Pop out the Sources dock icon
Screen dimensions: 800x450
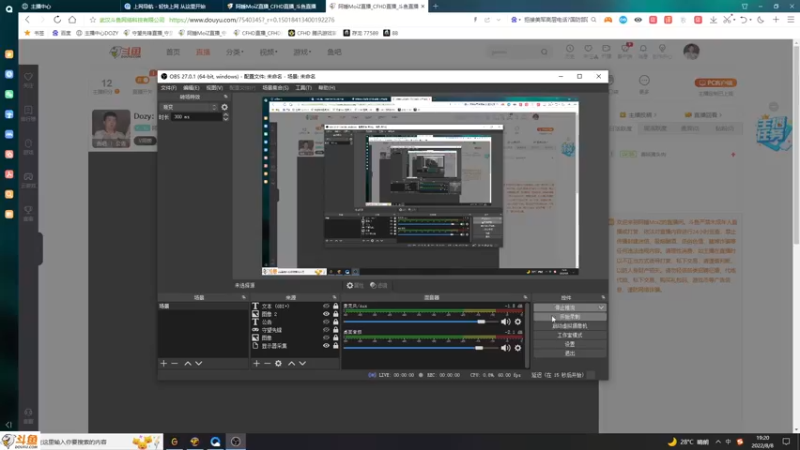335,297
